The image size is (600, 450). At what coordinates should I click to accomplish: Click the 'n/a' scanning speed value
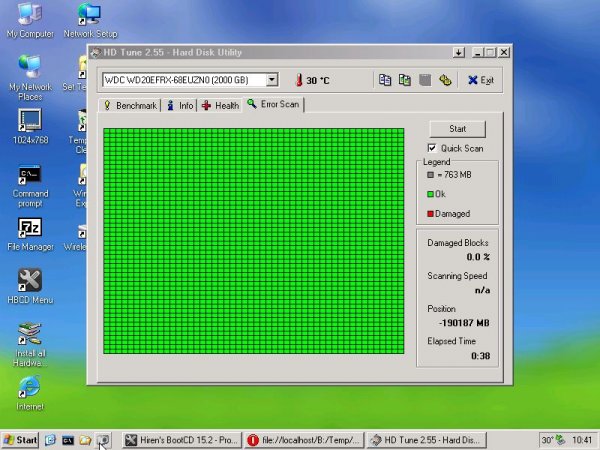pyautogui.click(x=482, y=290)
